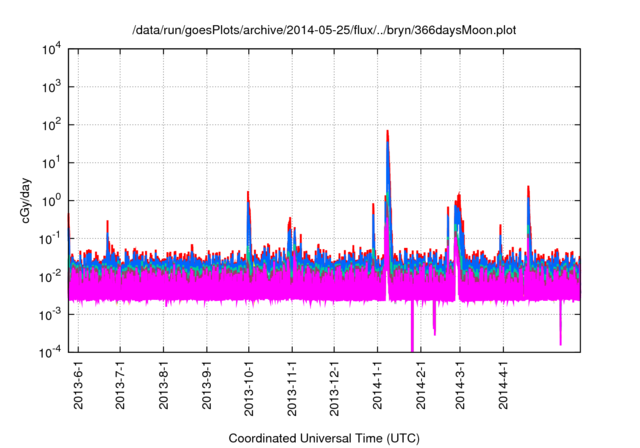Click the 10^2 y-axis tick label

(50, 125)
